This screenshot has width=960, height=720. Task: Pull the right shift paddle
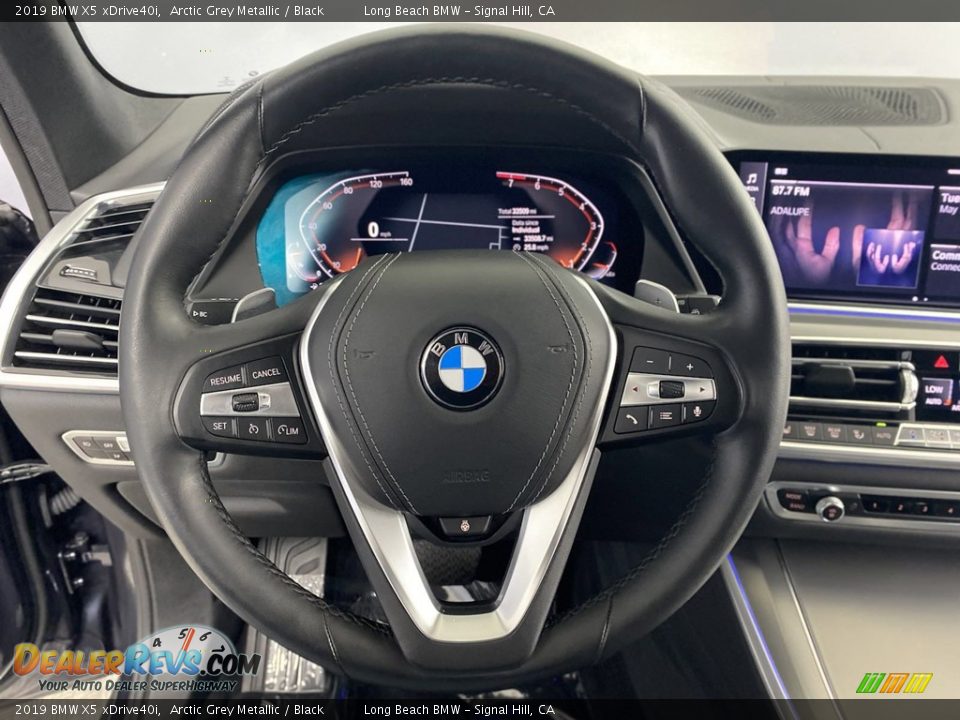point(657,295)
